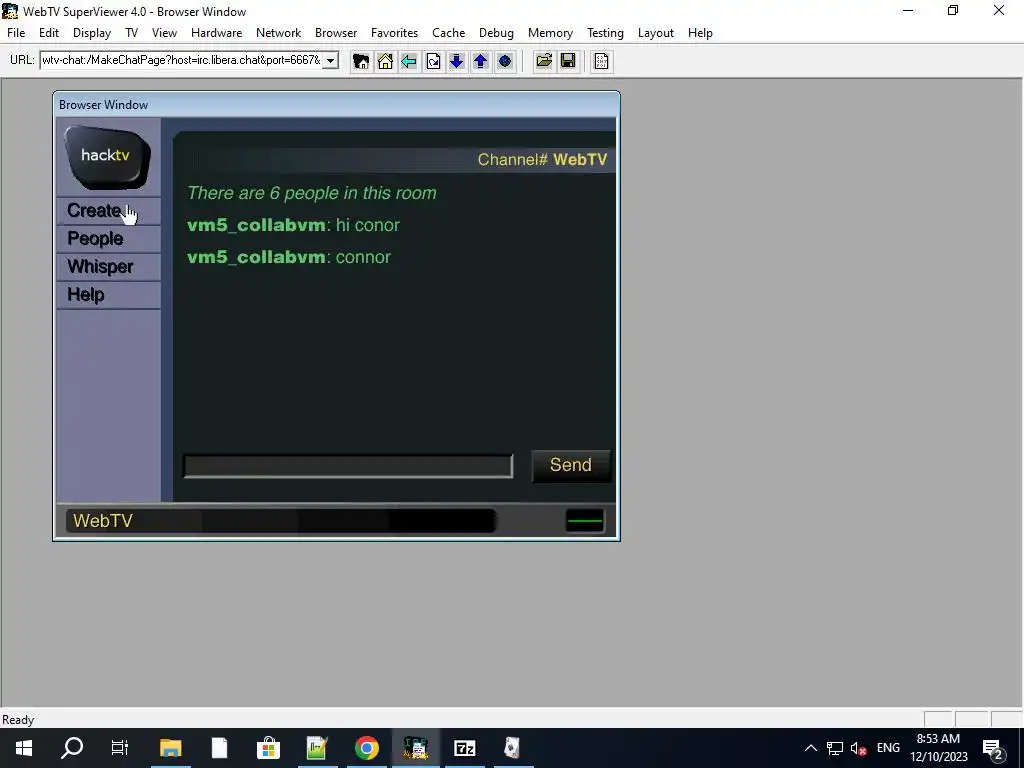Click Create in the chat sidebar

coord(108,211)
